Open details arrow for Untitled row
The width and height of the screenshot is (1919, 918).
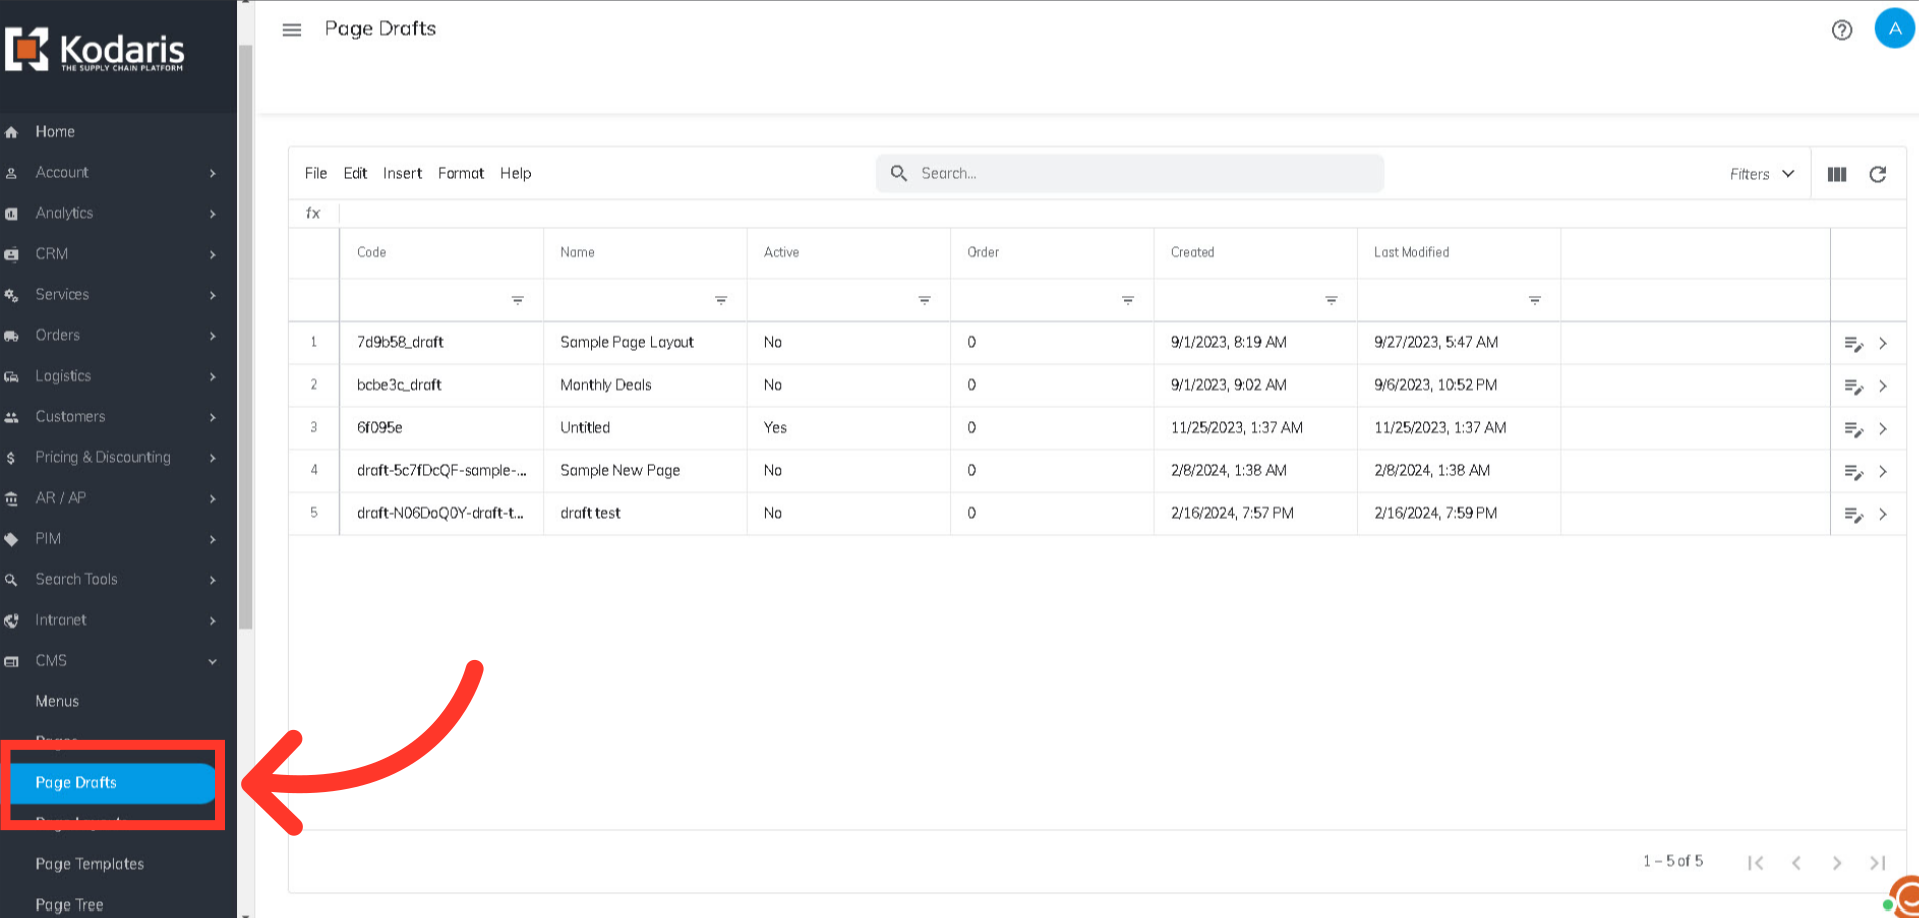point(1883,429)
